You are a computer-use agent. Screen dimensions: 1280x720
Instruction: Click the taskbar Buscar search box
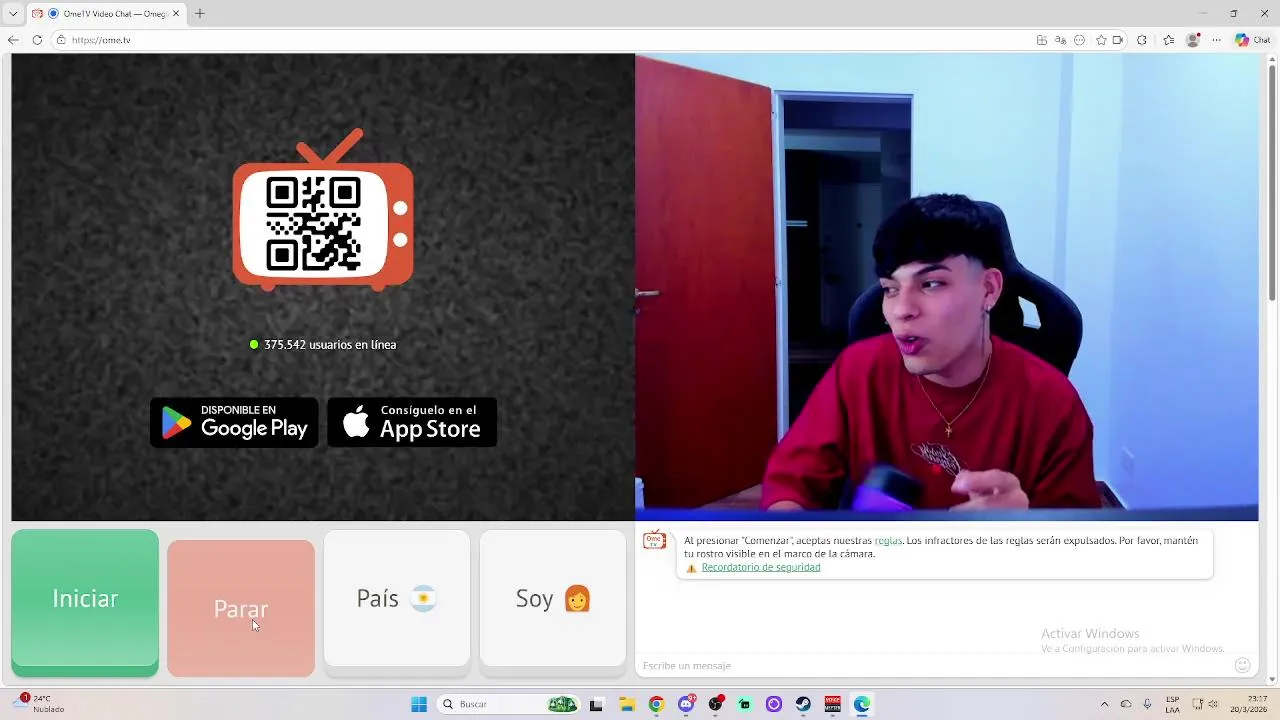click(510, 704)
